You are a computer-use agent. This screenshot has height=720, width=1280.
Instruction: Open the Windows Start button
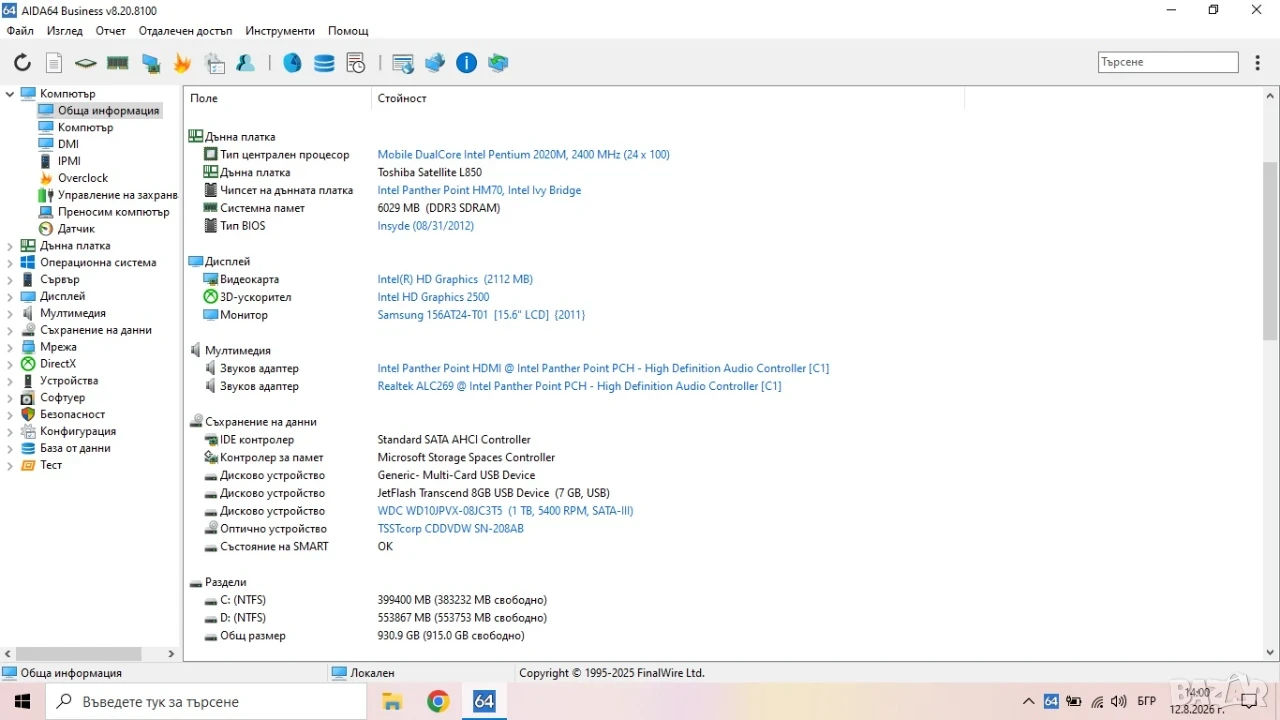click(x=22, y=701)
